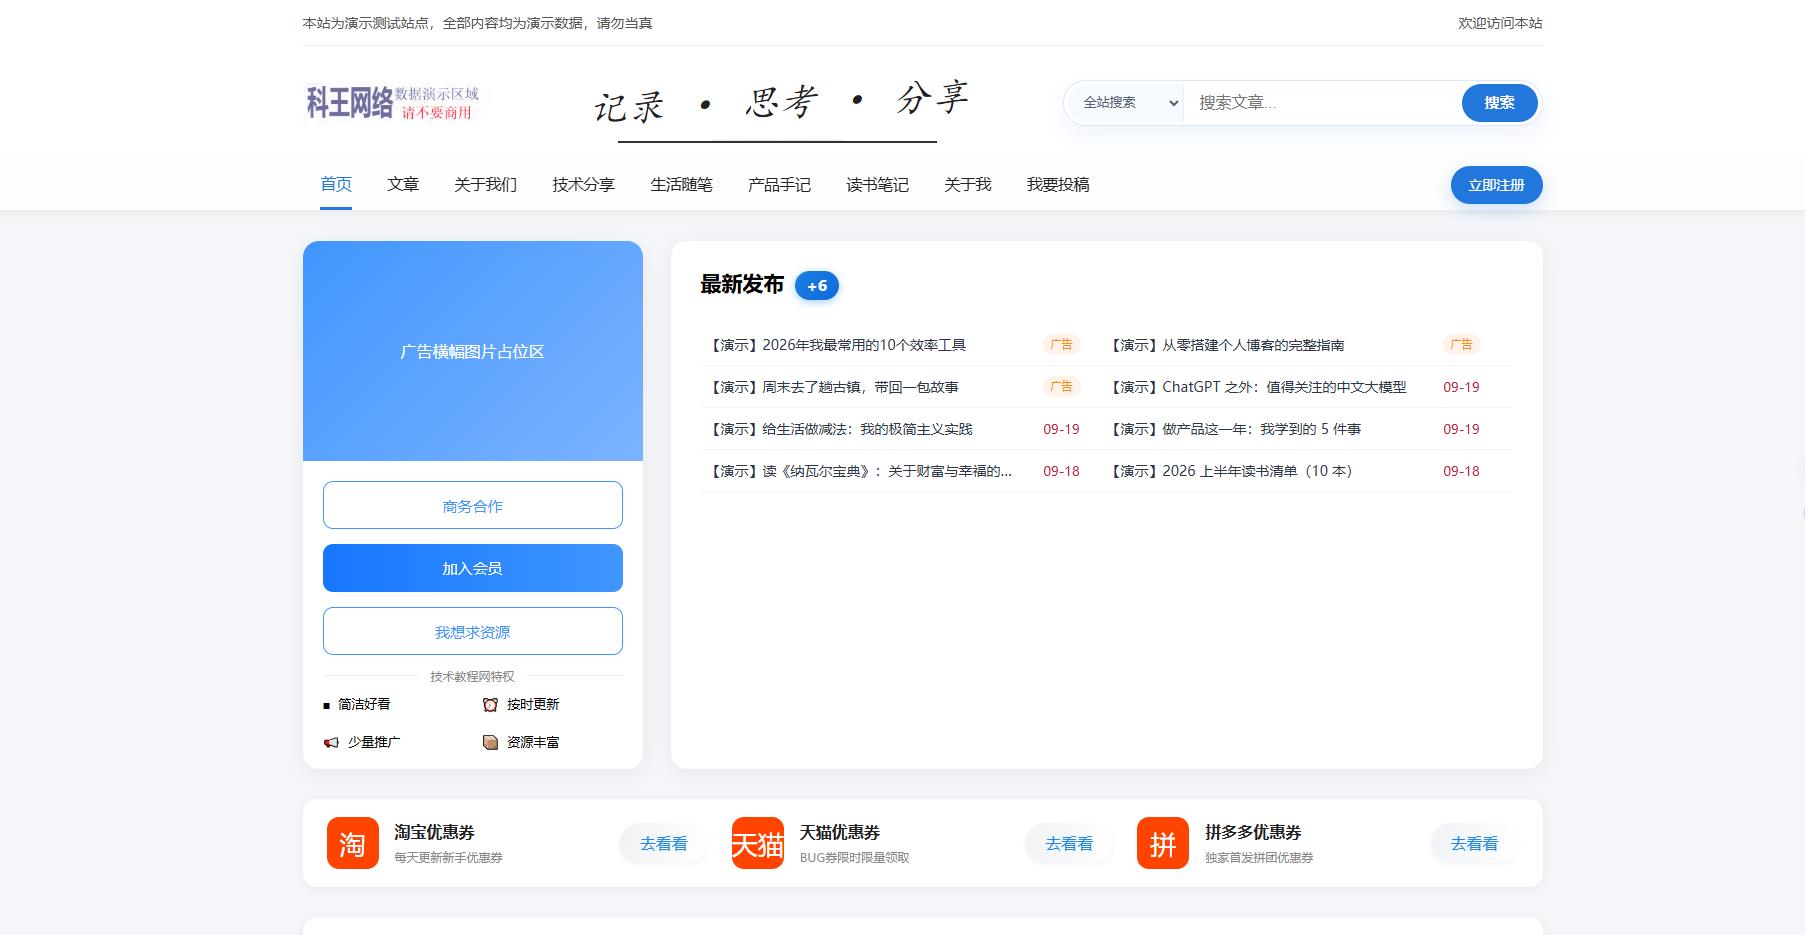
Task: Click the 淘宝优惠券 title
Action: [434, 832]
